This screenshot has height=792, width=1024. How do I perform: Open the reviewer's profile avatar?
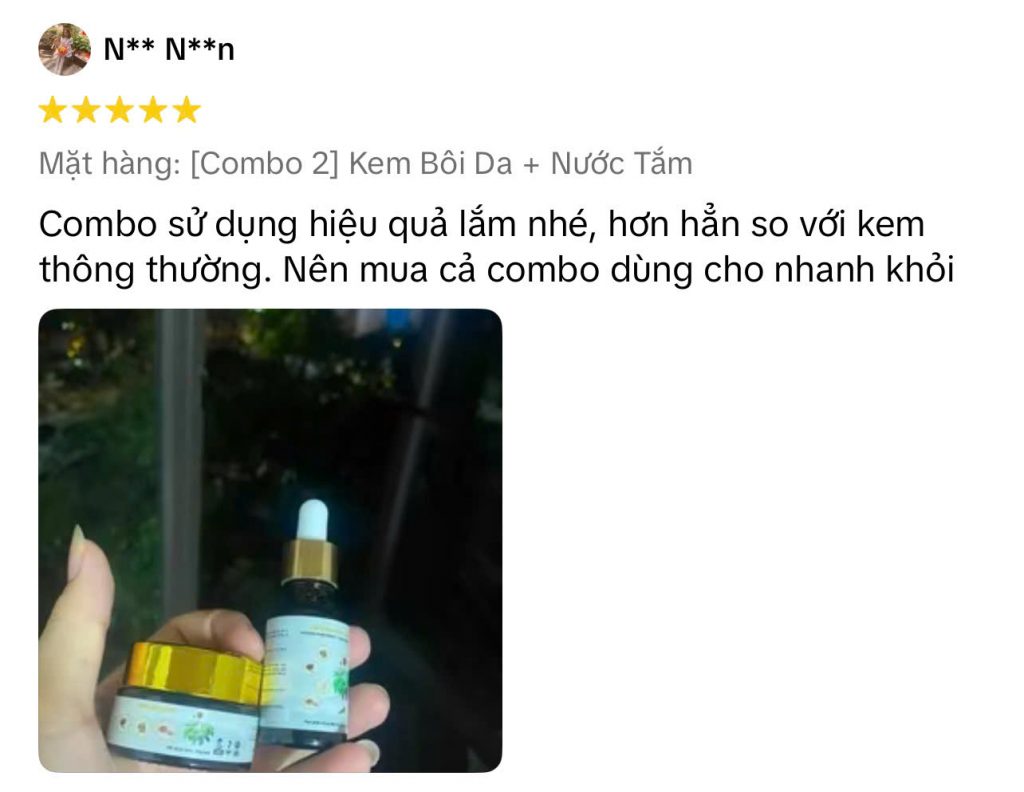coord(65,50)
